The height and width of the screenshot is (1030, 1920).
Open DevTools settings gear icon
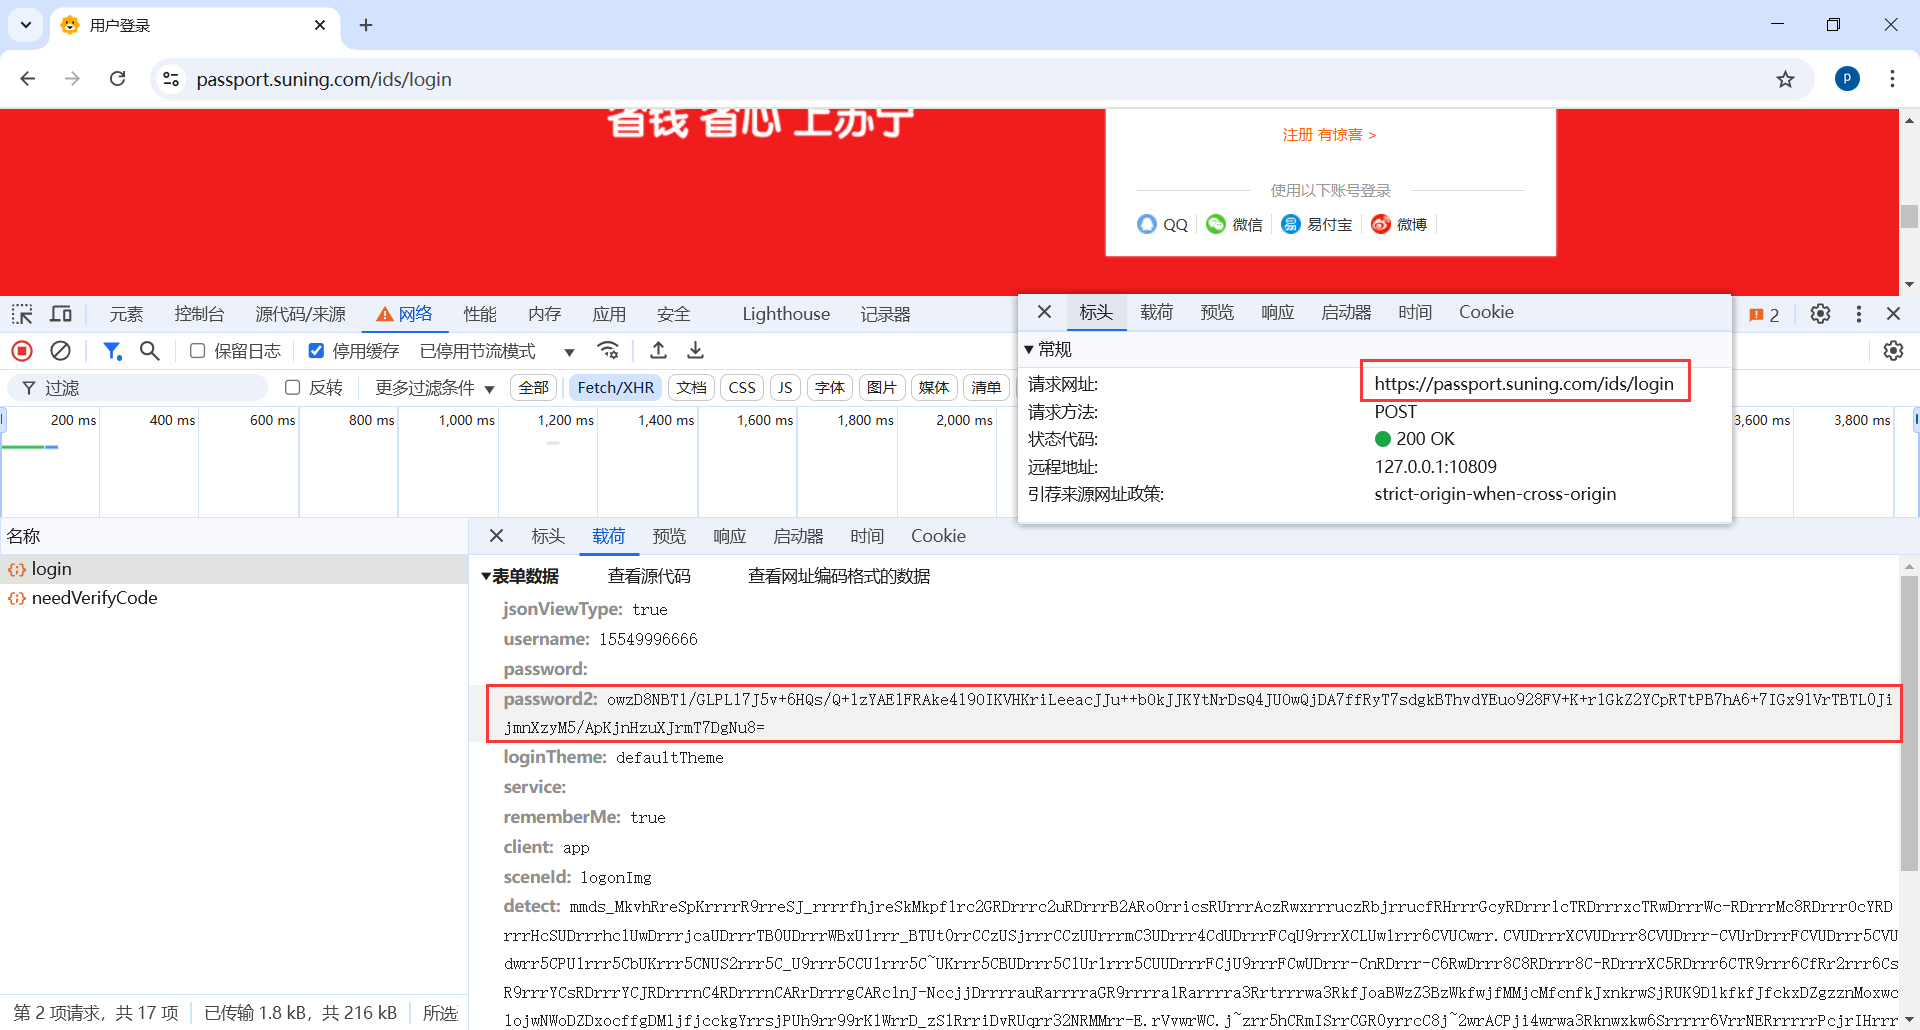(1820, 314)
